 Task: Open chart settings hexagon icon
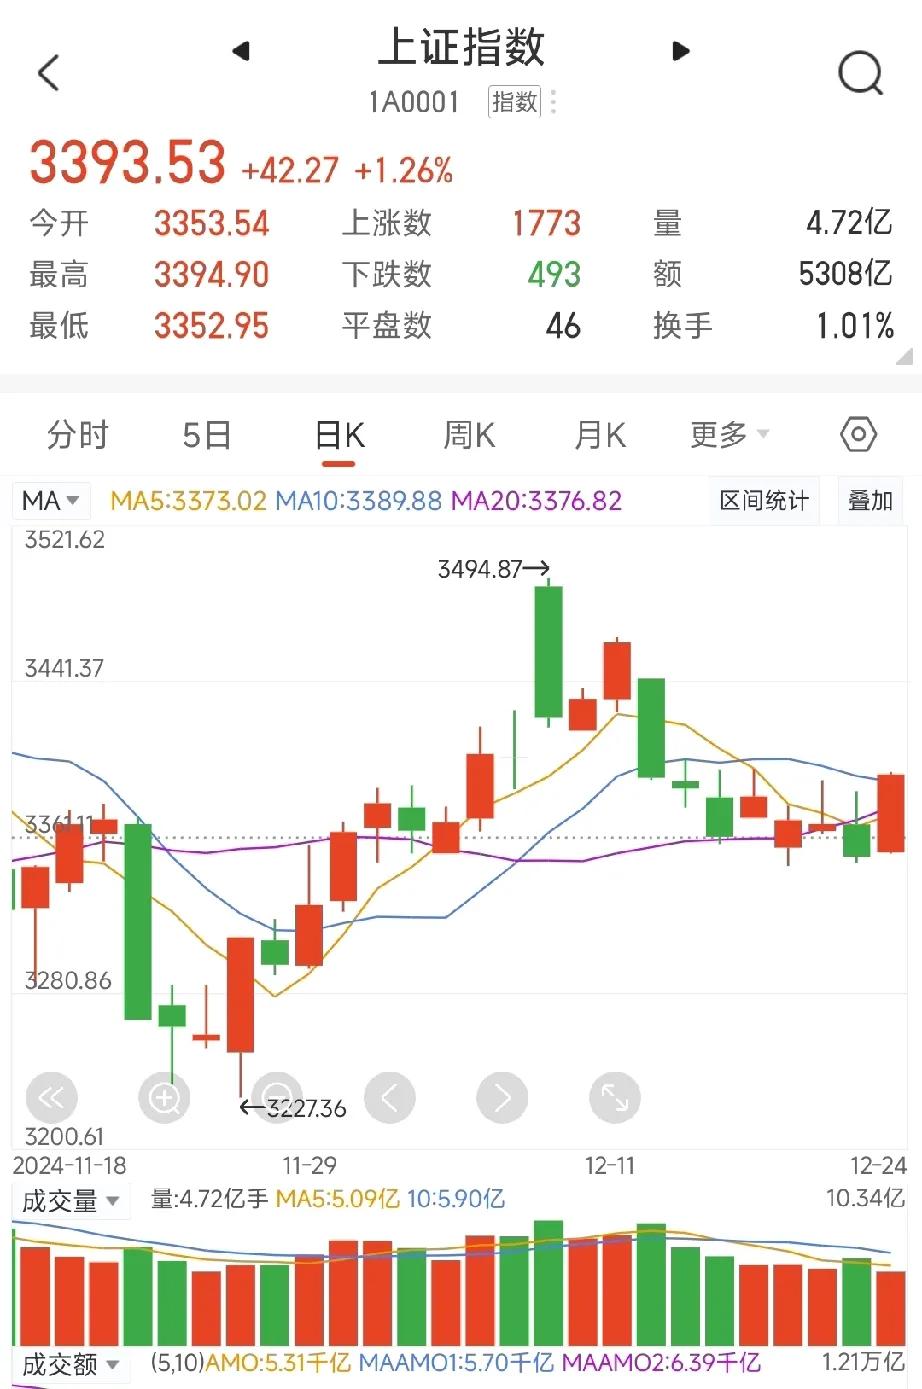[x=858, y=434]
